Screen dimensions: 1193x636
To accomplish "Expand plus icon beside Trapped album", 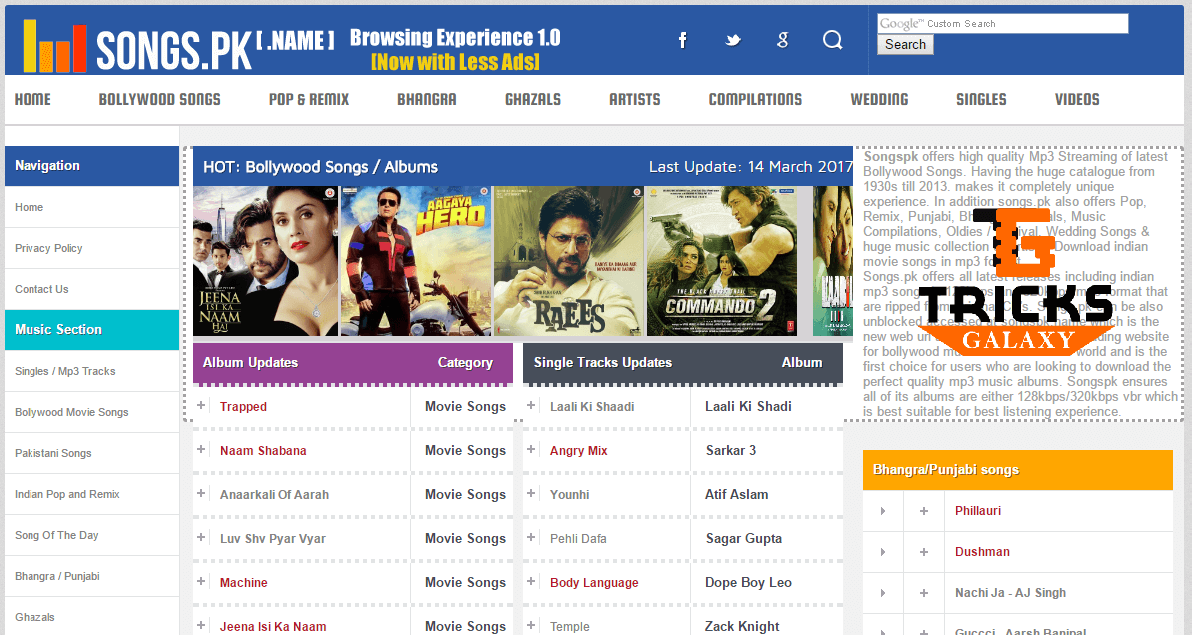I will point(201,405).
